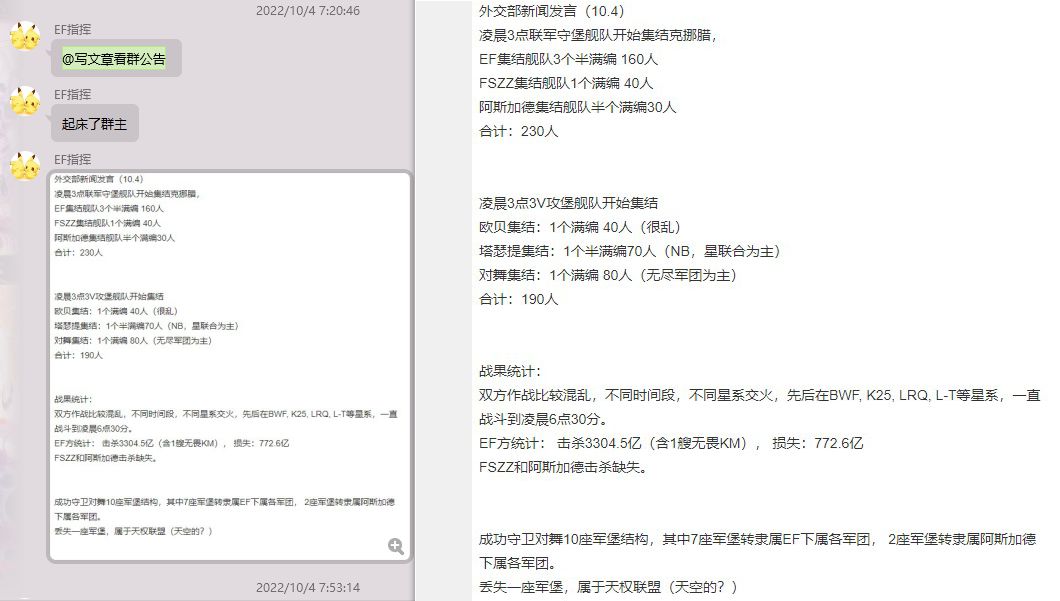Click the total "合计：230人" in right panel

coord(519,131)
